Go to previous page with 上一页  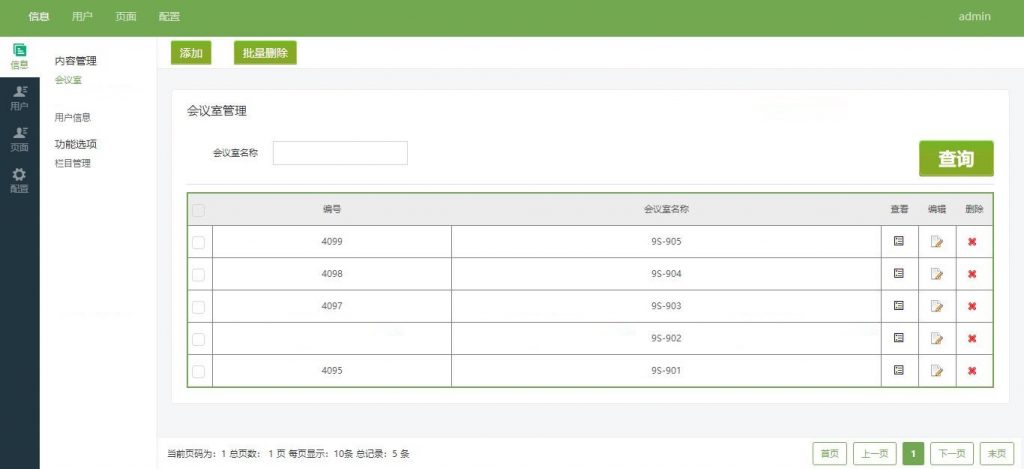click(x=874, y=454)
